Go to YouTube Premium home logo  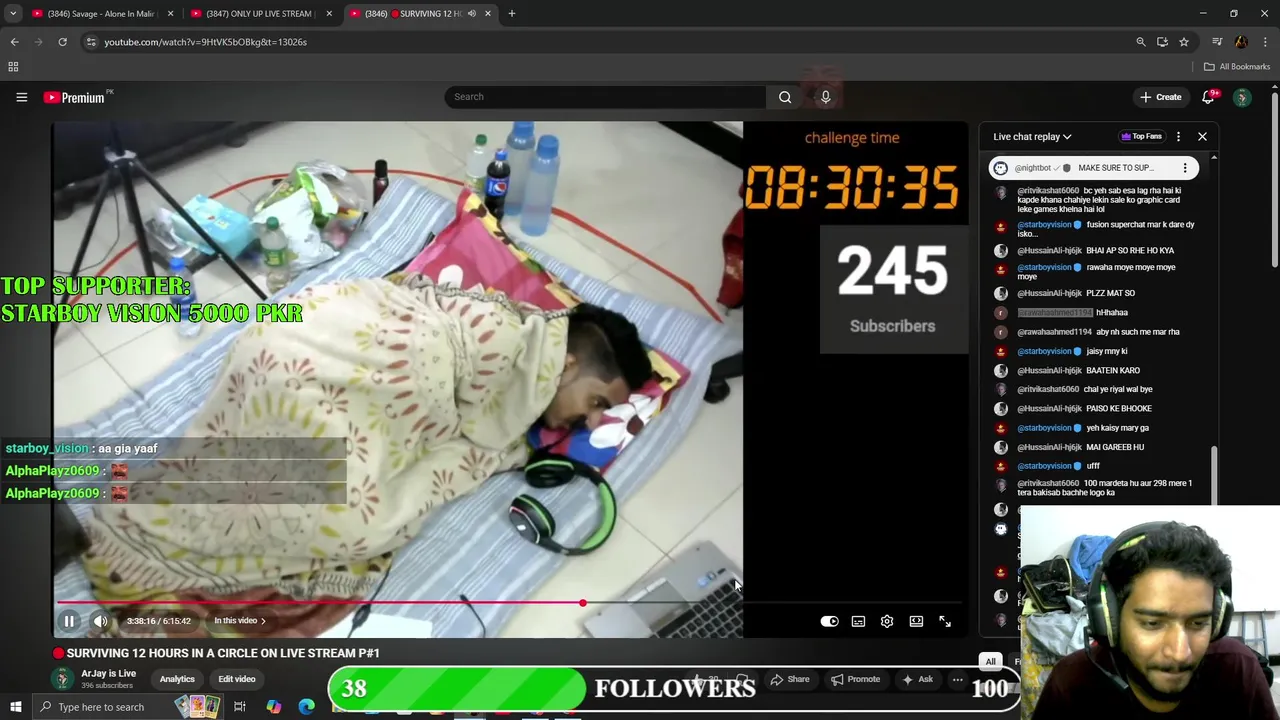click(75, 97)
